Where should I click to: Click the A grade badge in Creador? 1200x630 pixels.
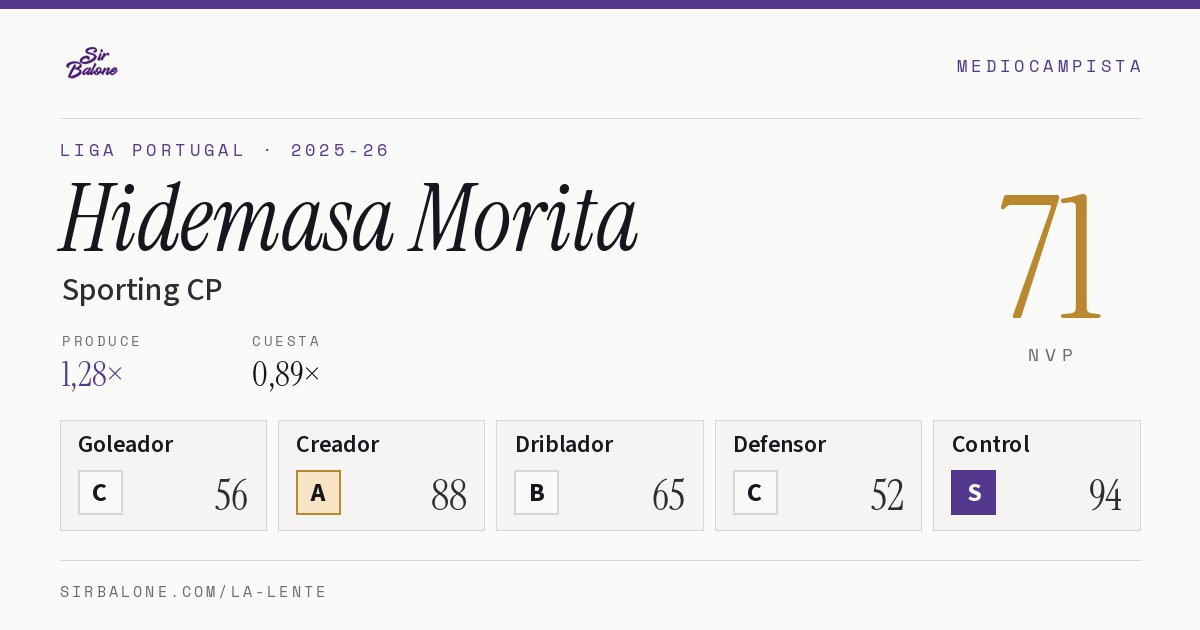pyautogui.click(x=318, y=492)
